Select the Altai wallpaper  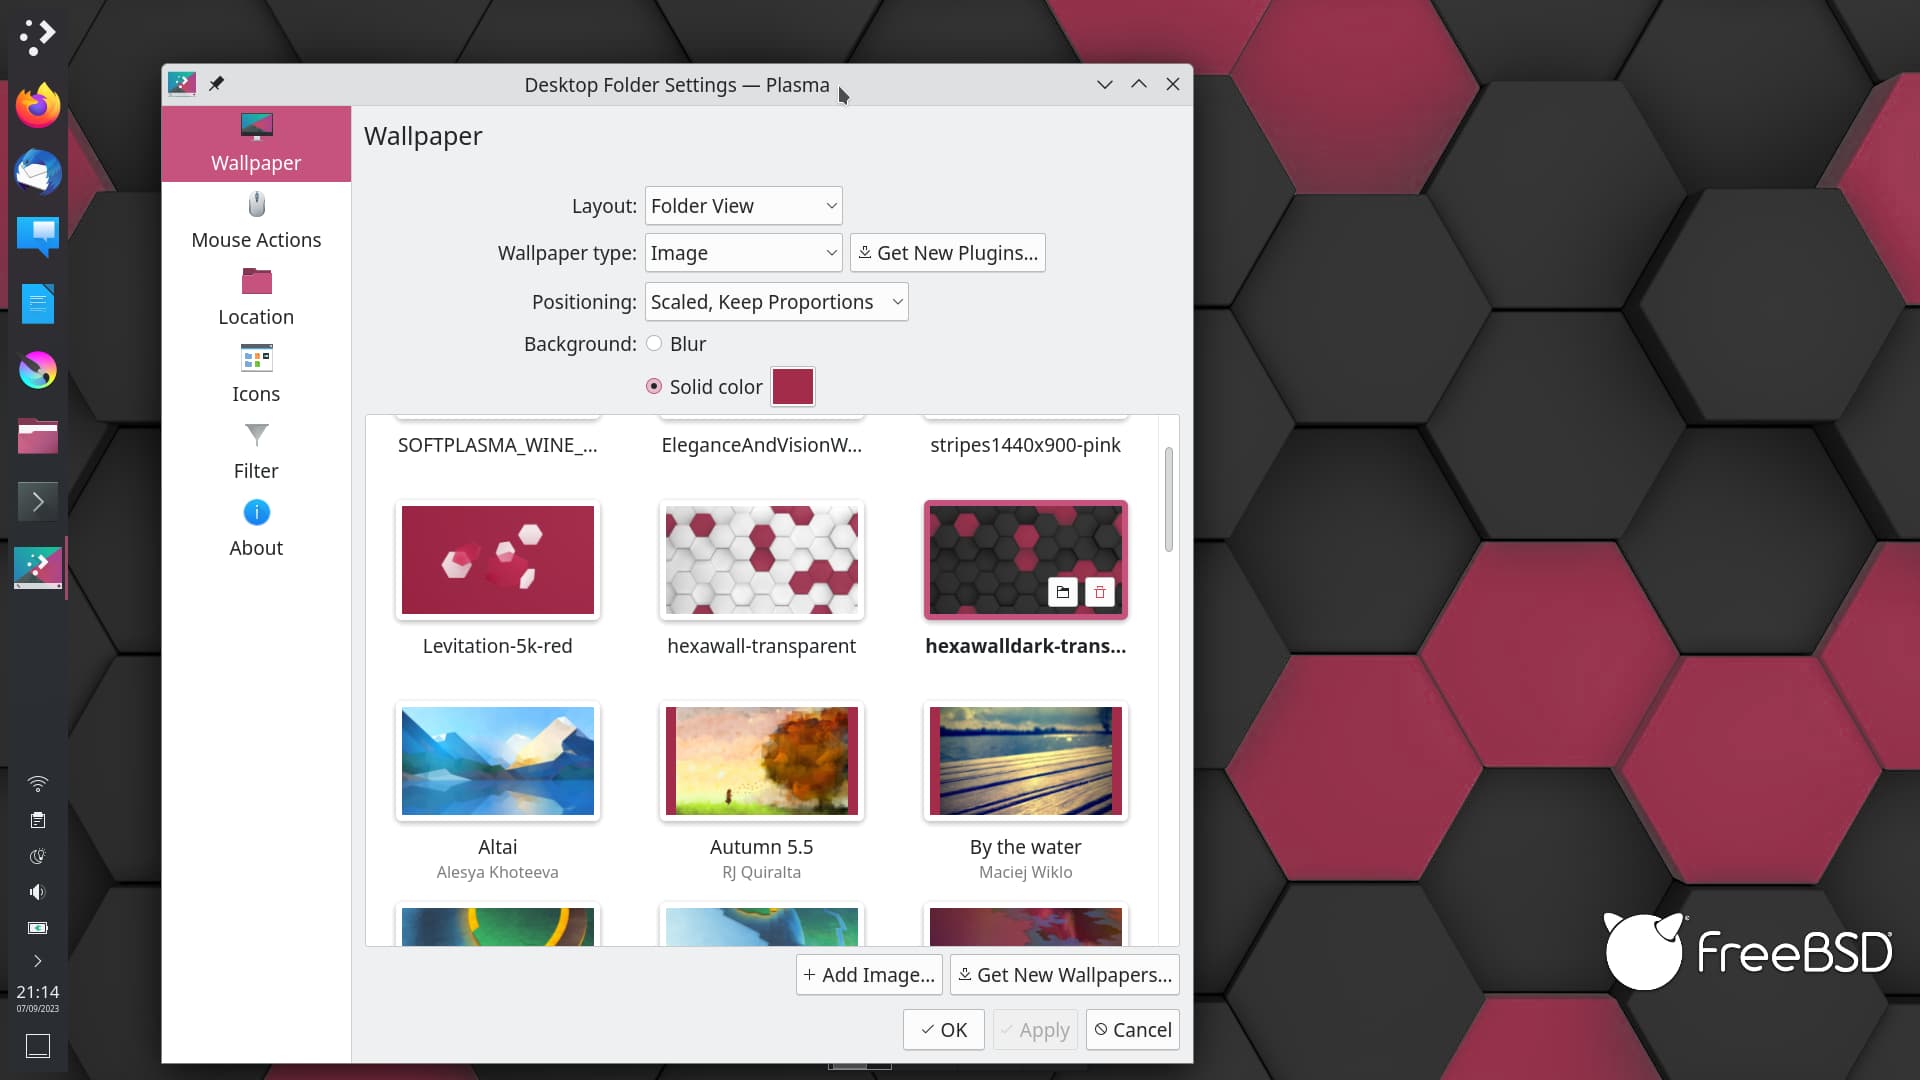[x=498, y=761]
